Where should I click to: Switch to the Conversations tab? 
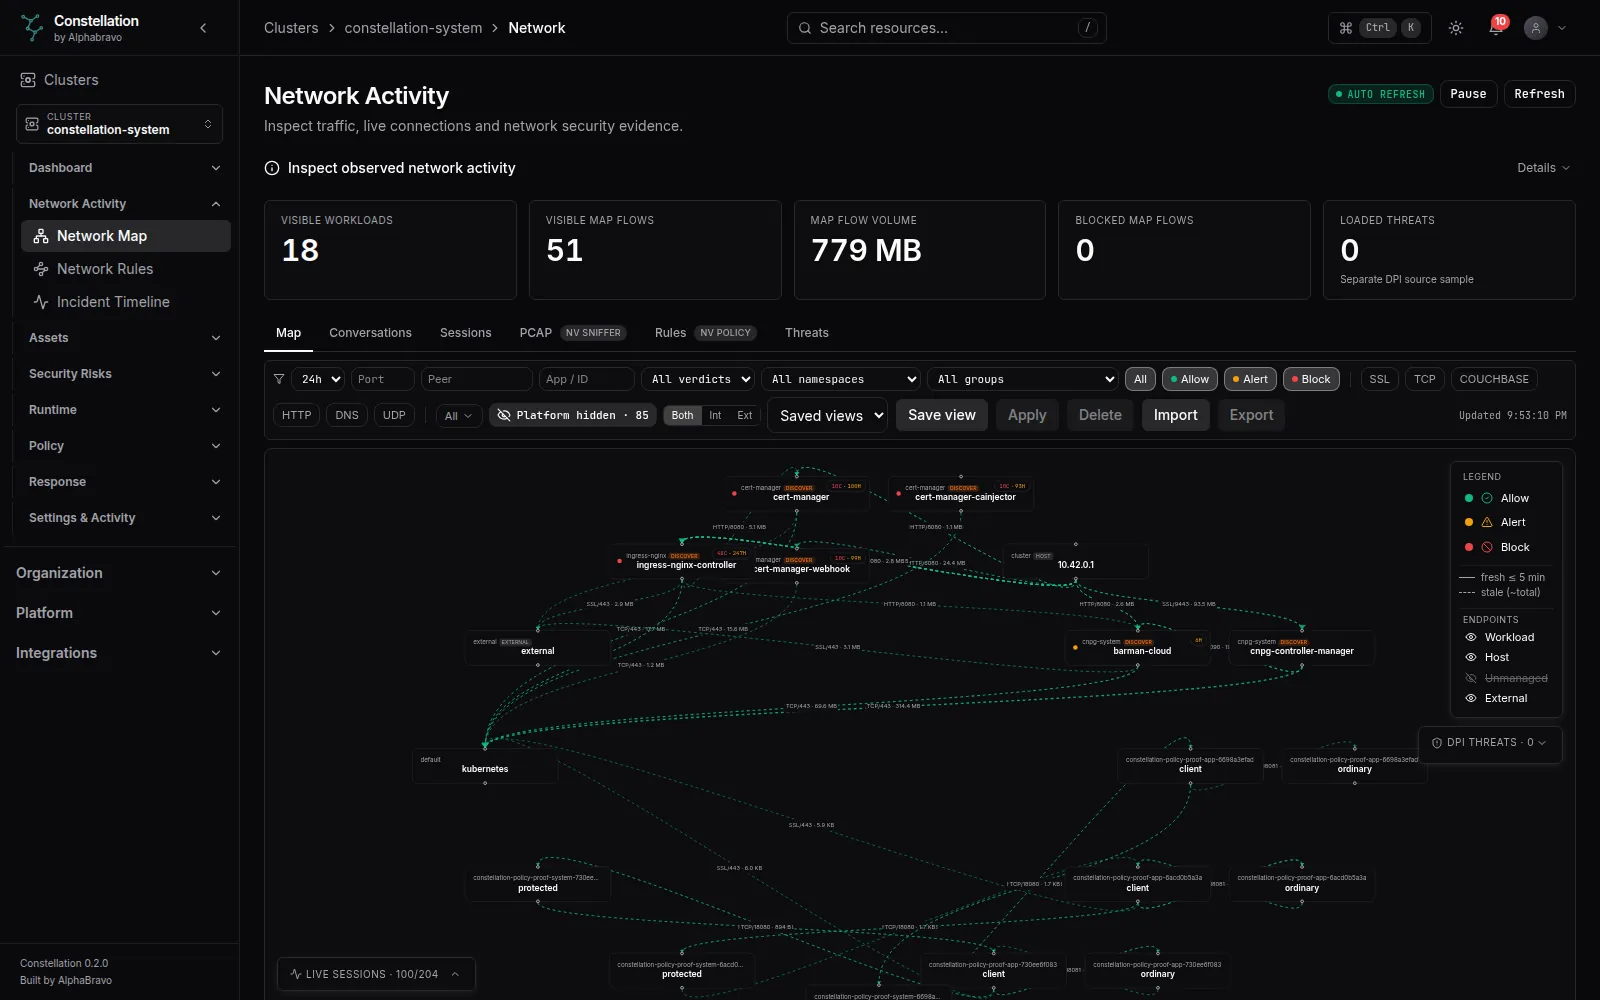370,333
